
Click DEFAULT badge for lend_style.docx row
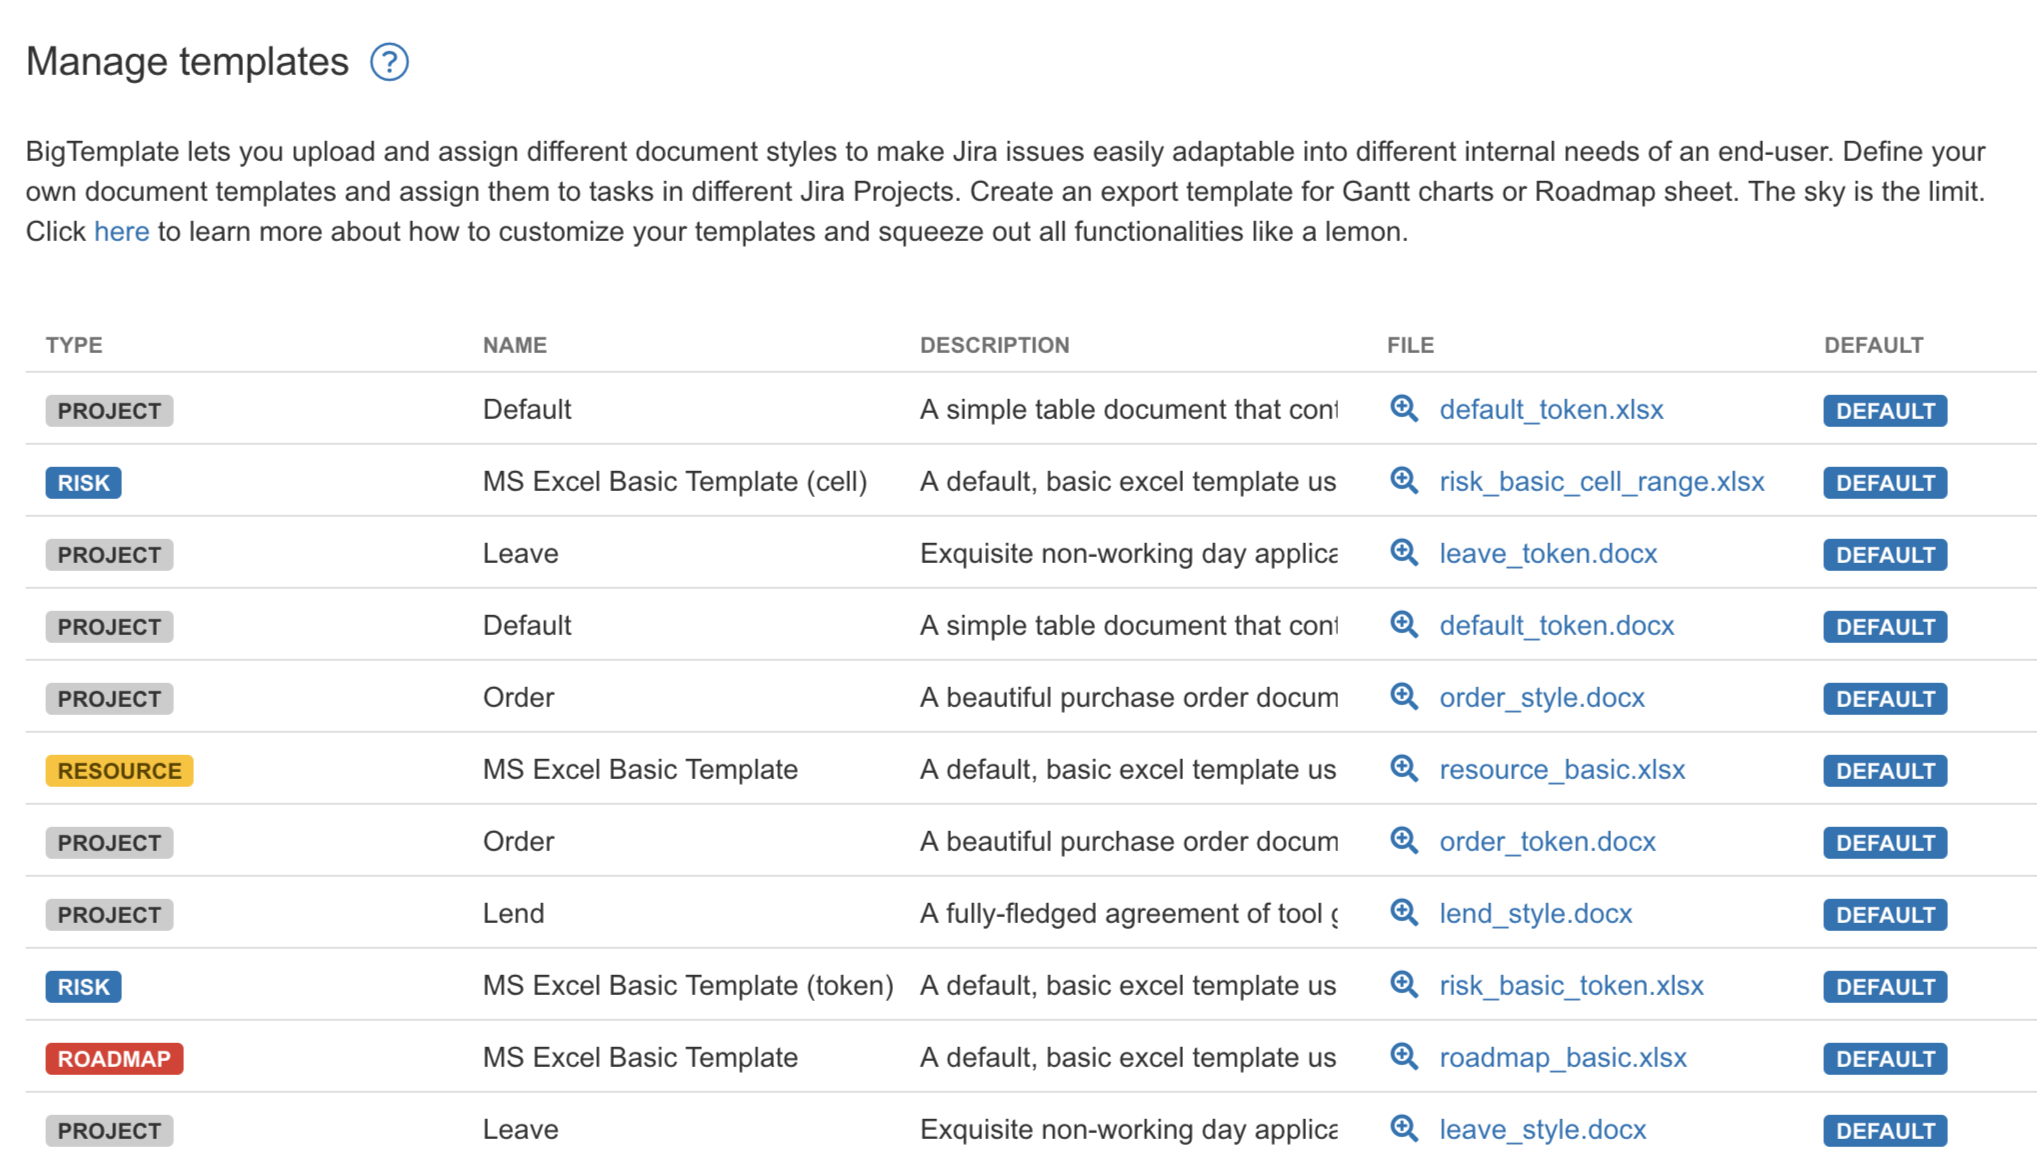tap(1884, 915)
